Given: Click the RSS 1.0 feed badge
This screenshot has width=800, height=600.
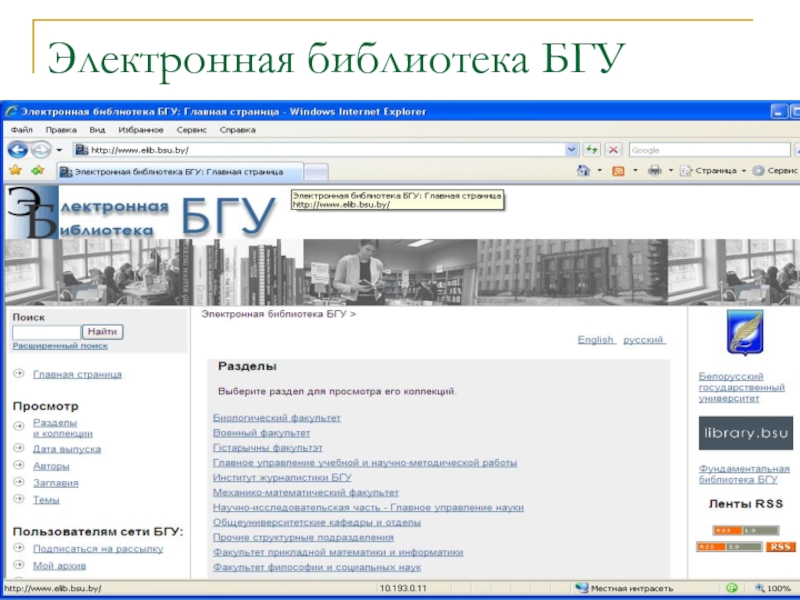Looking at the screenshot, I should pos(746,531).
